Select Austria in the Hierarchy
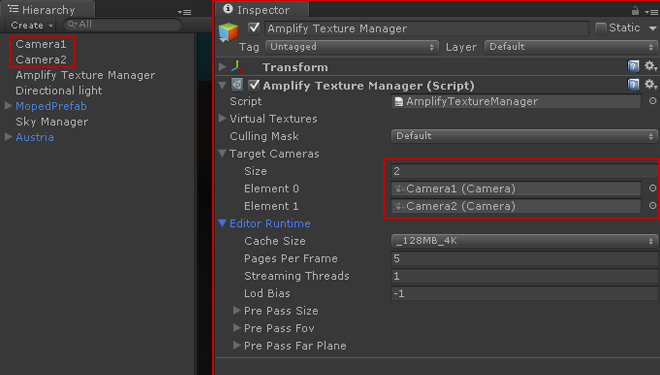 click(x=35, y=137)
